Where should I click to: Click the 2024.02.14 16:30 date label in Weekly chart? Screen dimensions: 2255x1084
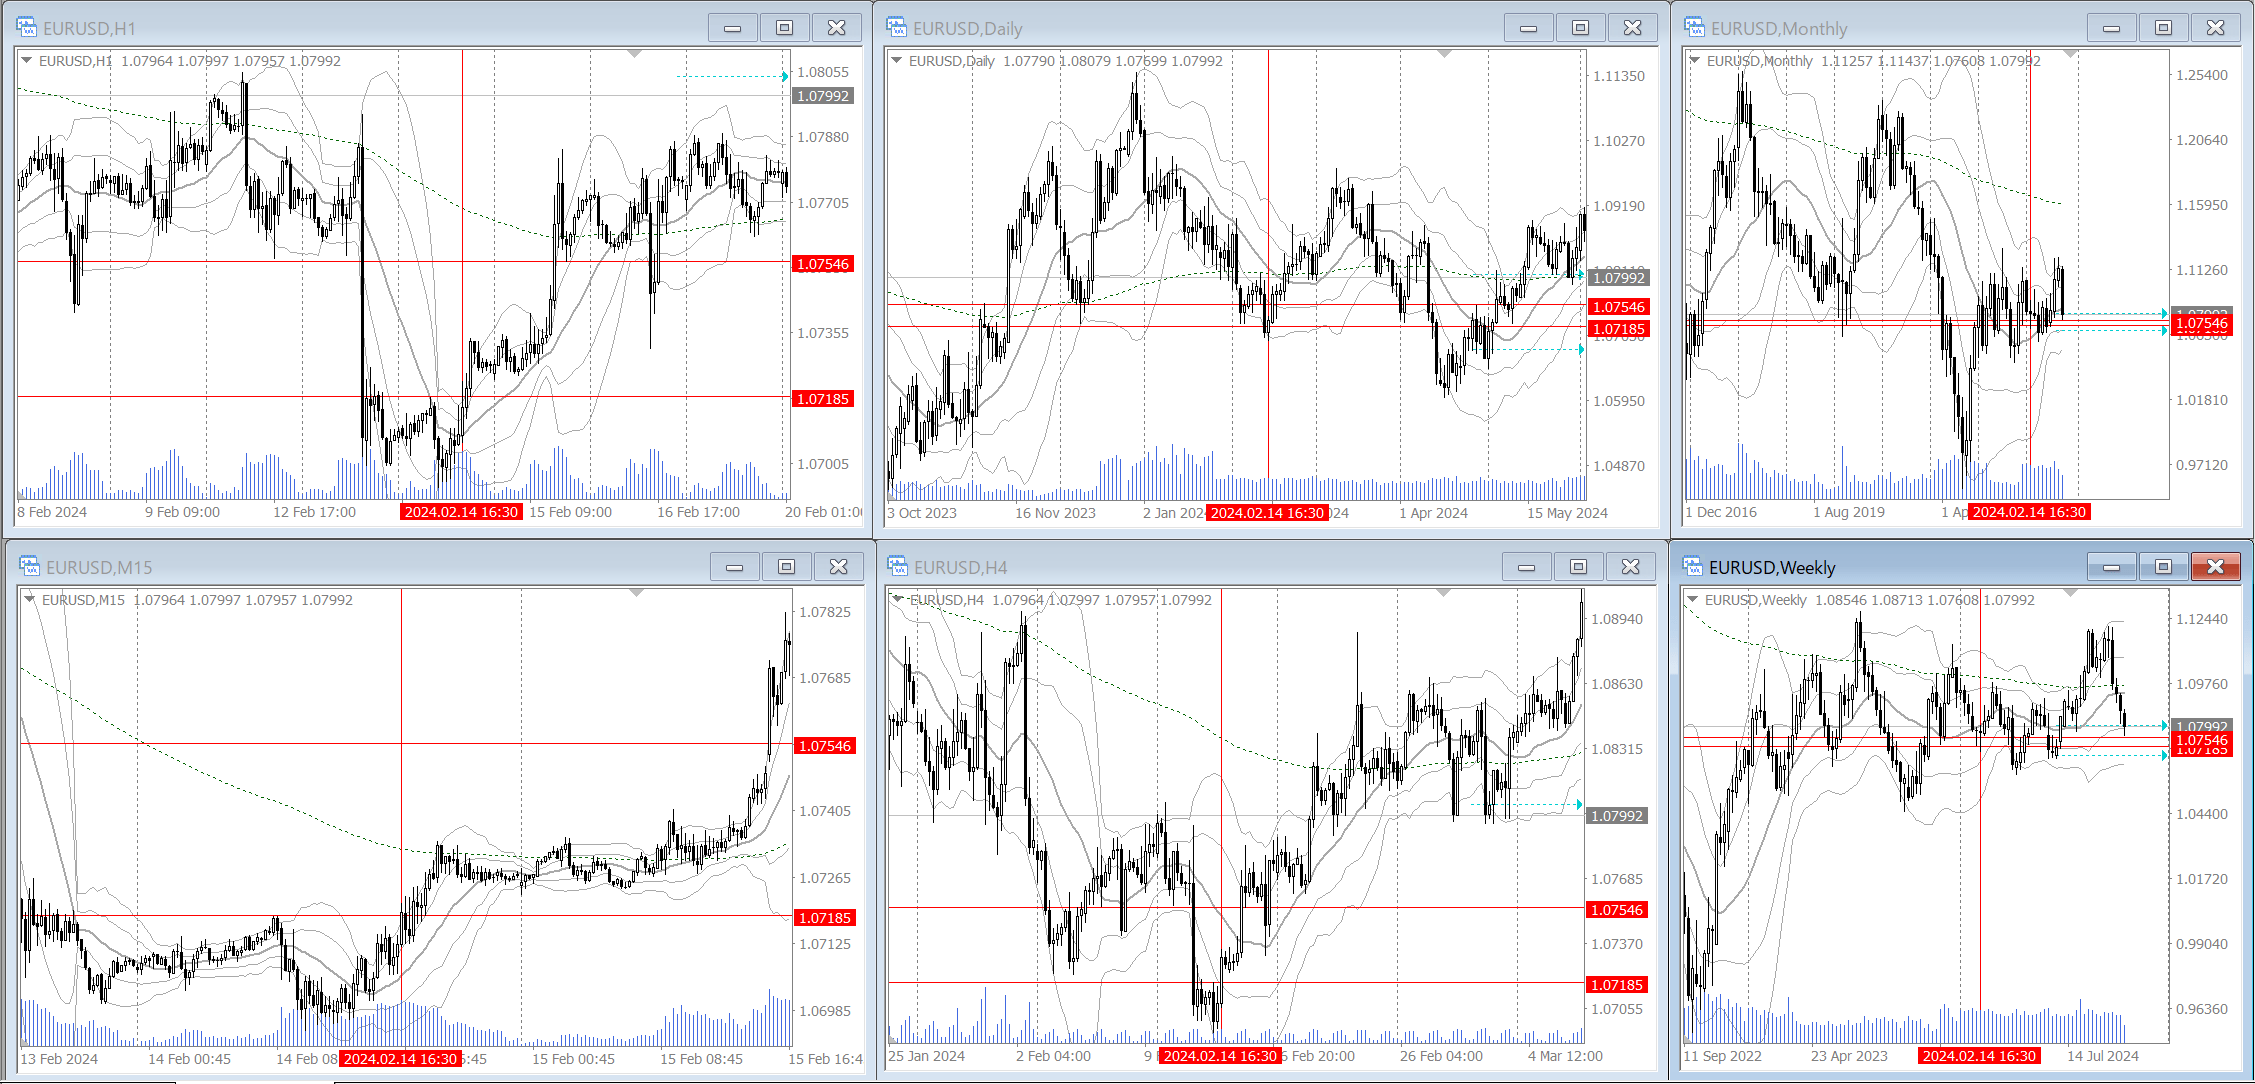point(1979,1056)
